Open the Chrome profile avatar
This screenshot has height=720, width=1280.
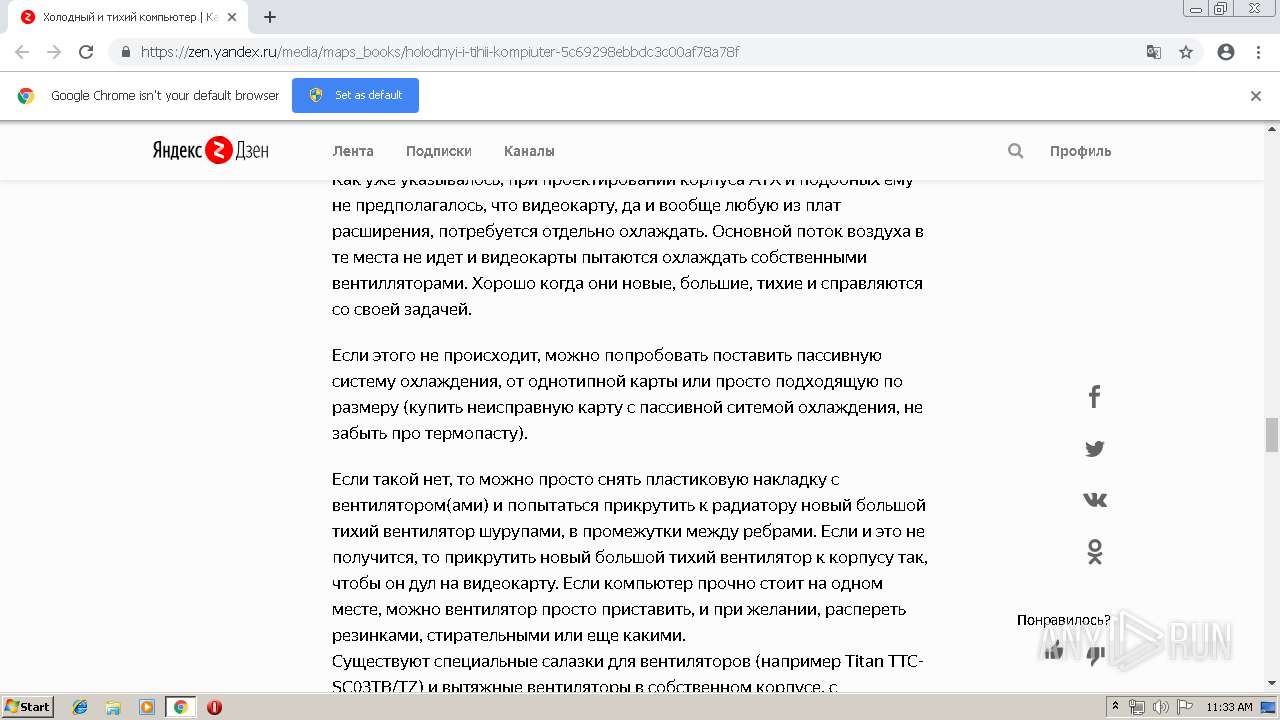point(1226,52)
